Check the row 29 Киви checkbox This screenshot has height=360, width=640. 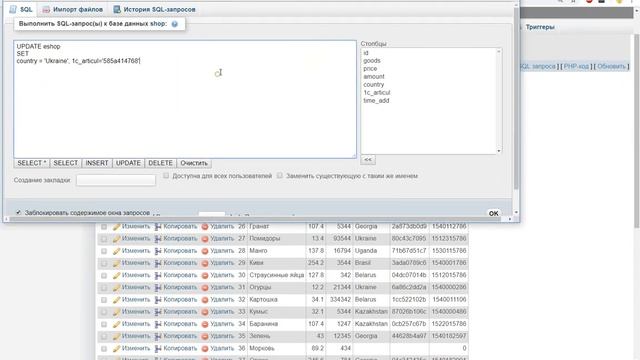click(104, 263)
